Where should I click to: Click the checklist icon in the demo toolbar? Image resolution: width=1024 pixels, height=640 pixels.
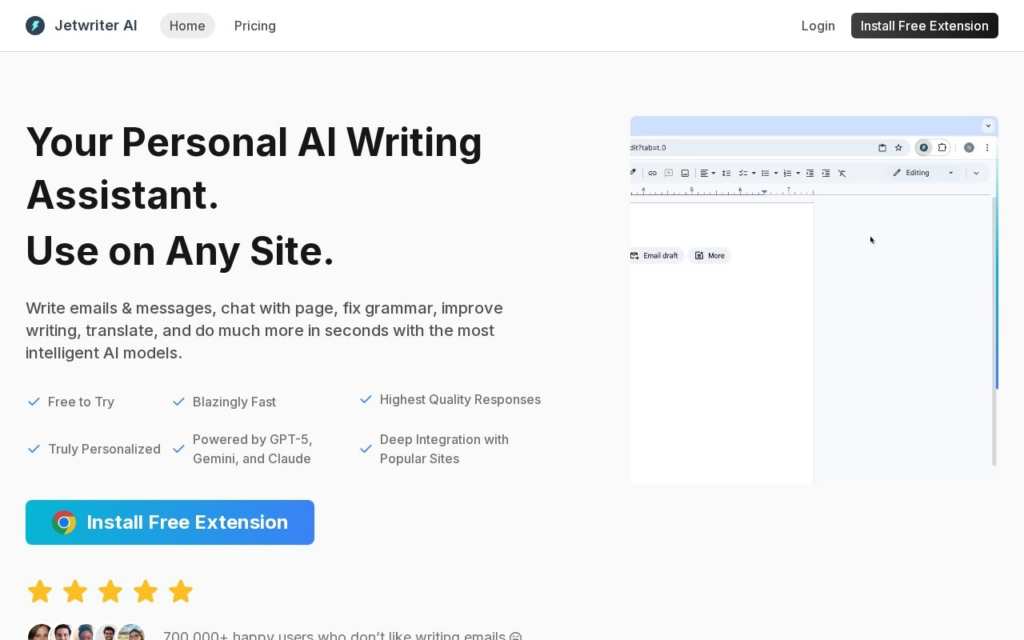click(x=743, y=173)
